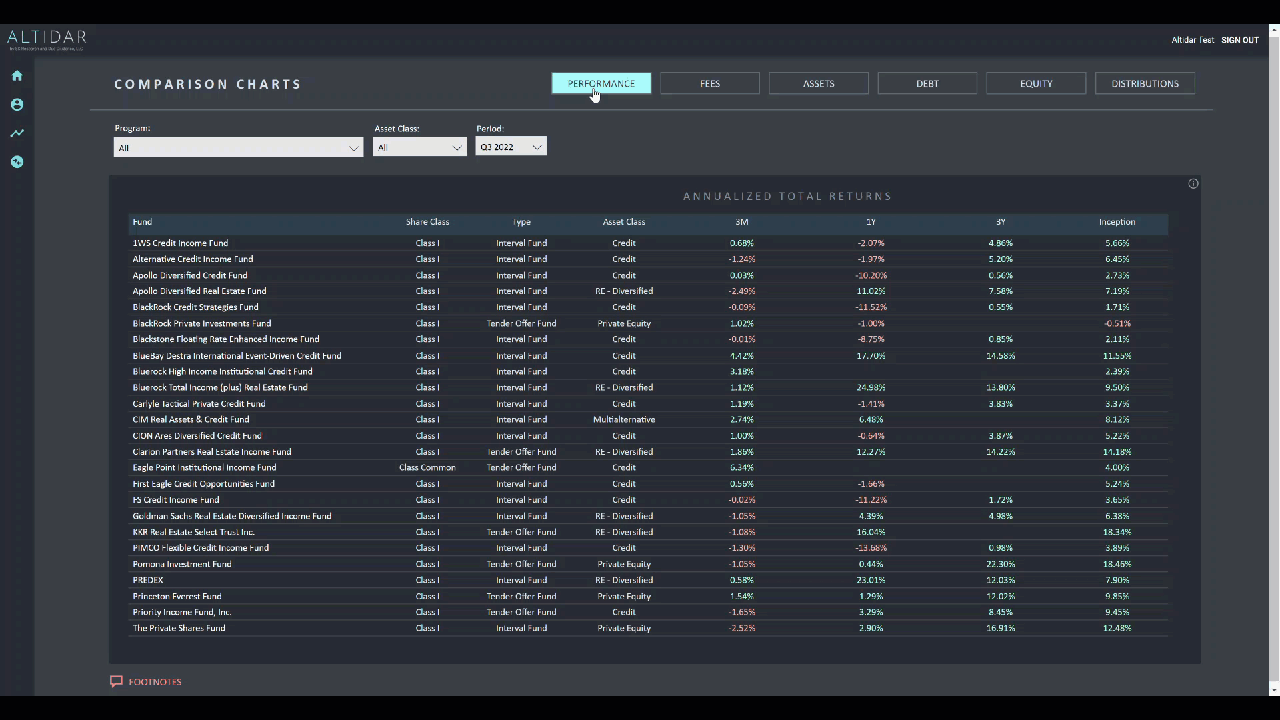The image size is (1280, 720).
Task: Sort by the 3M column header
Action: (x=742, y=222)
